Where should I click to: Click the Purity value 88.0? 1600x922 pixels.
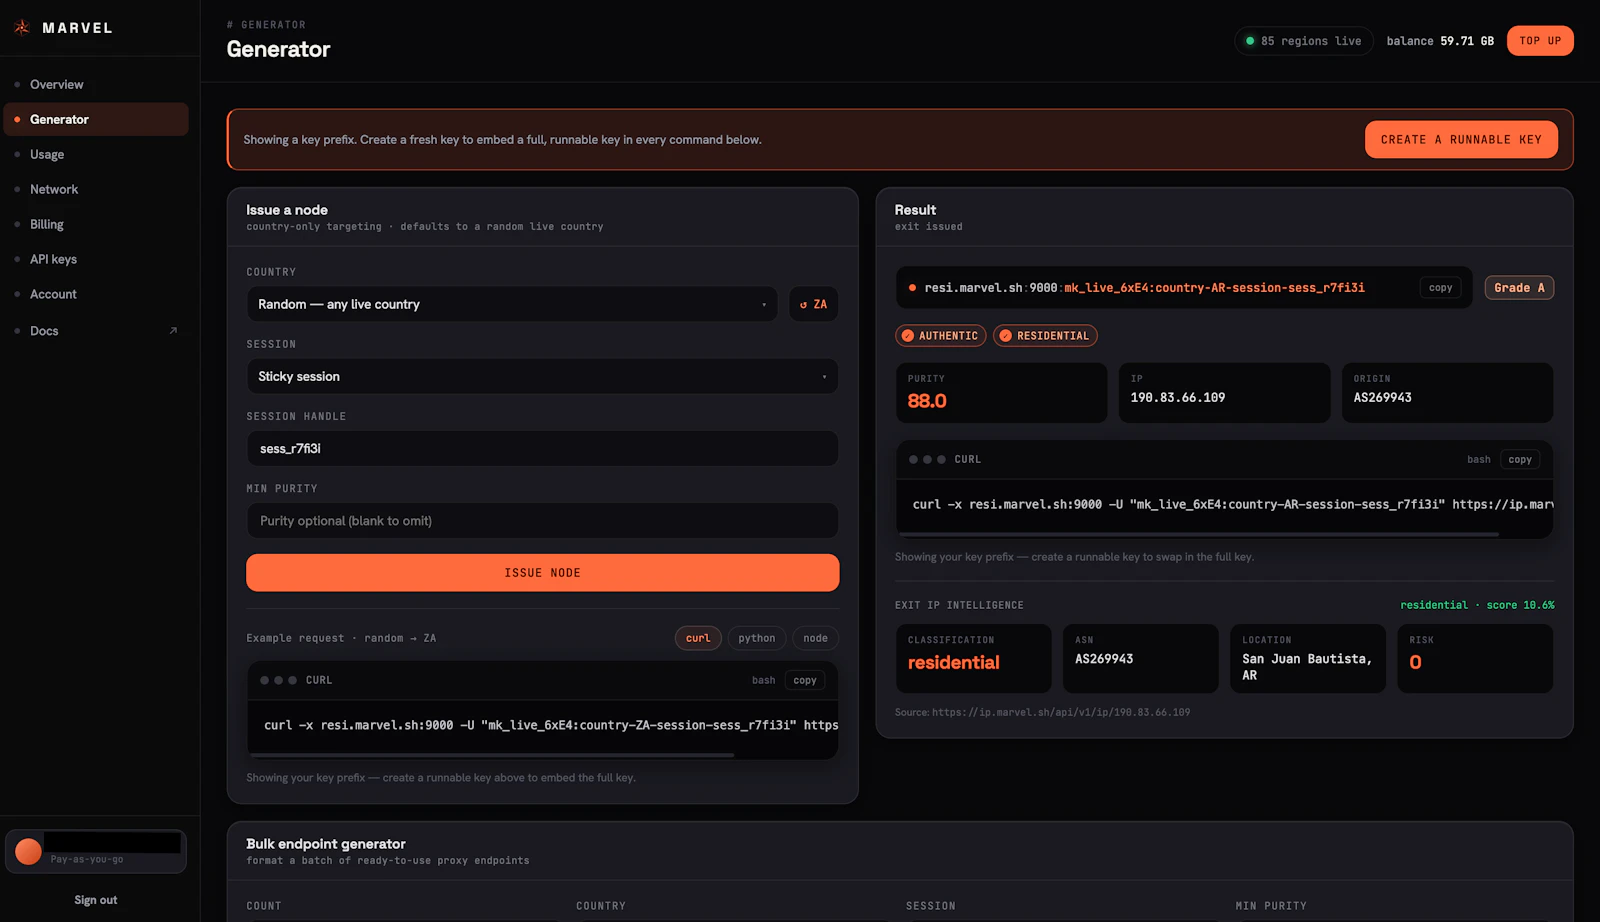927,401
